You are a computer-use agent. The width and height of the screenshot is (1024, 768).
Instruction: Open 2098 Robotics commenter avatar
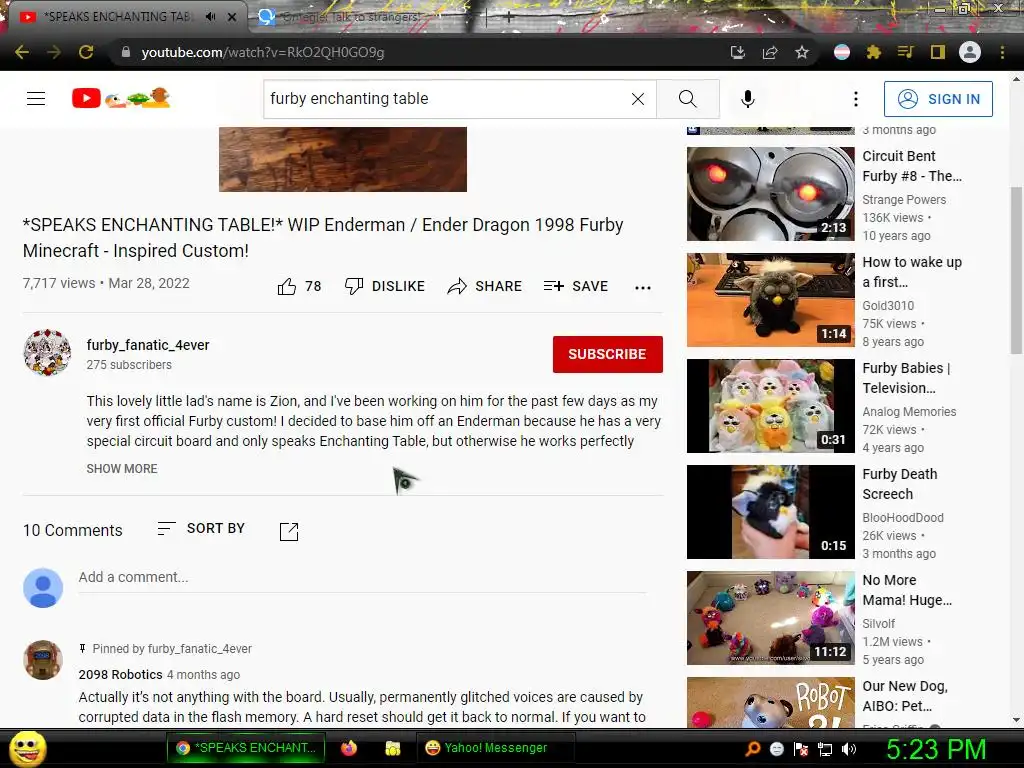43,660
